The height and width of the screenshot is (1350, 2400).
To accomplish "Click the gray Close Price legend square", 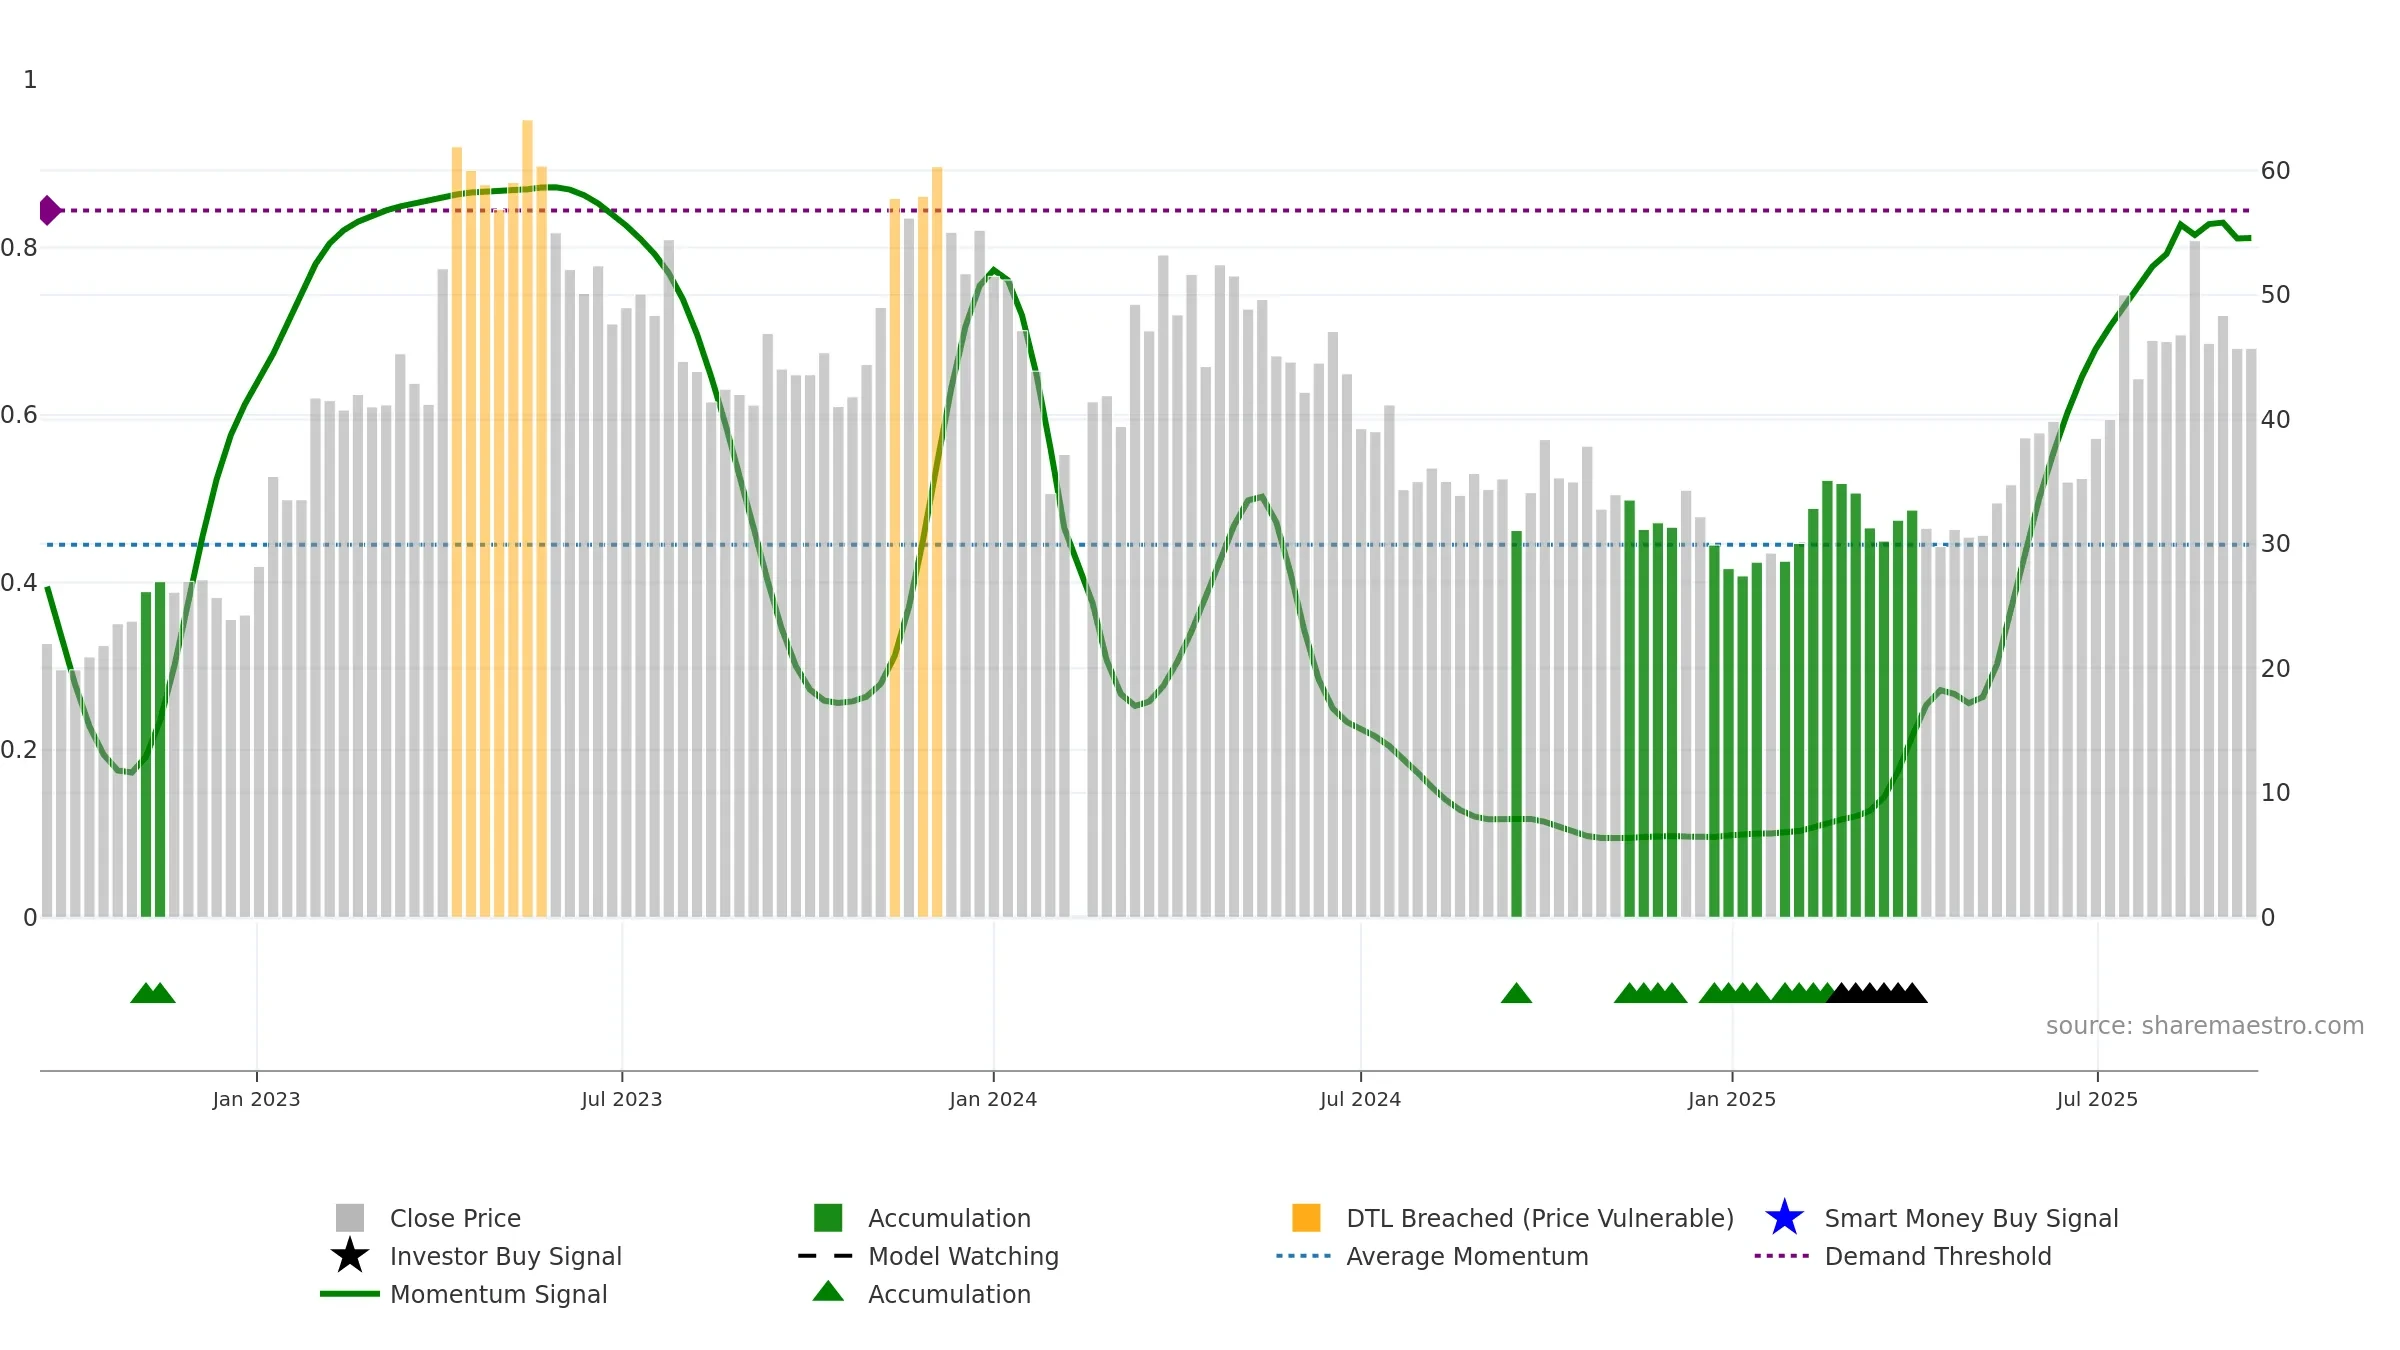I will pyautogui.click(x=350, y=1218).
